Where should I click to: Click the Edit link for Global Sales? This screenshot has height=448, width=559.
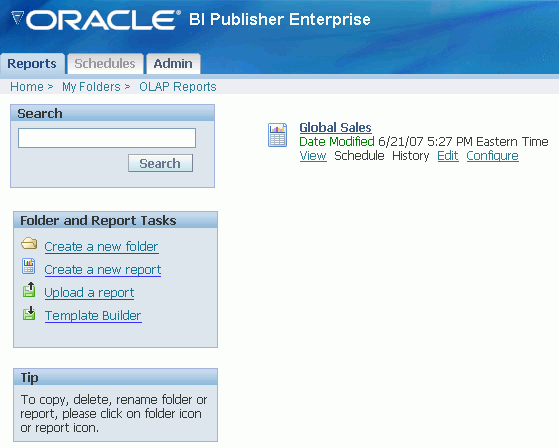pyautogui.click(x=448, y=156)
